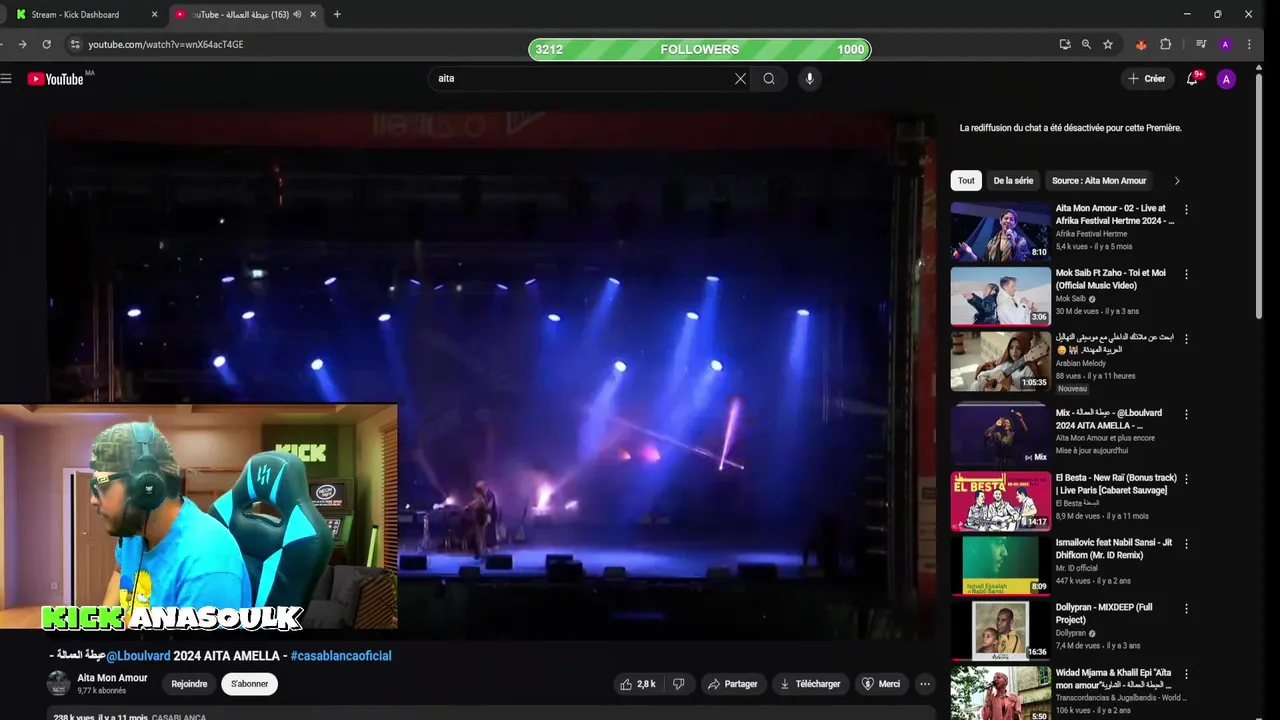The height and width of the screenshot is (720, 1280).
Task: Open the Dollypran MIXDEEP thumbnail
Action: [x=1000, y=630]
